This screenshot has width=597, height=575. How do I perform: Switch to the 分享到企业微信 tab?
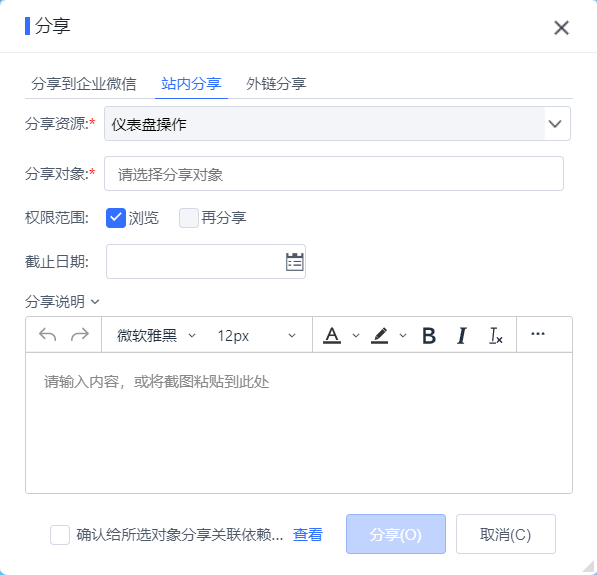tap(83, 83)
